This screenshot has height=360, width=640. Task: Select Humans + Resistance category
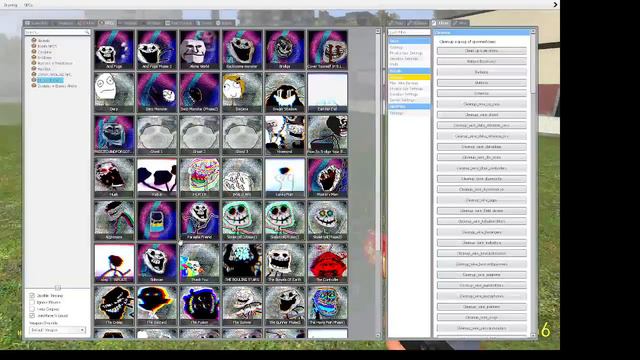pos(54,63)
